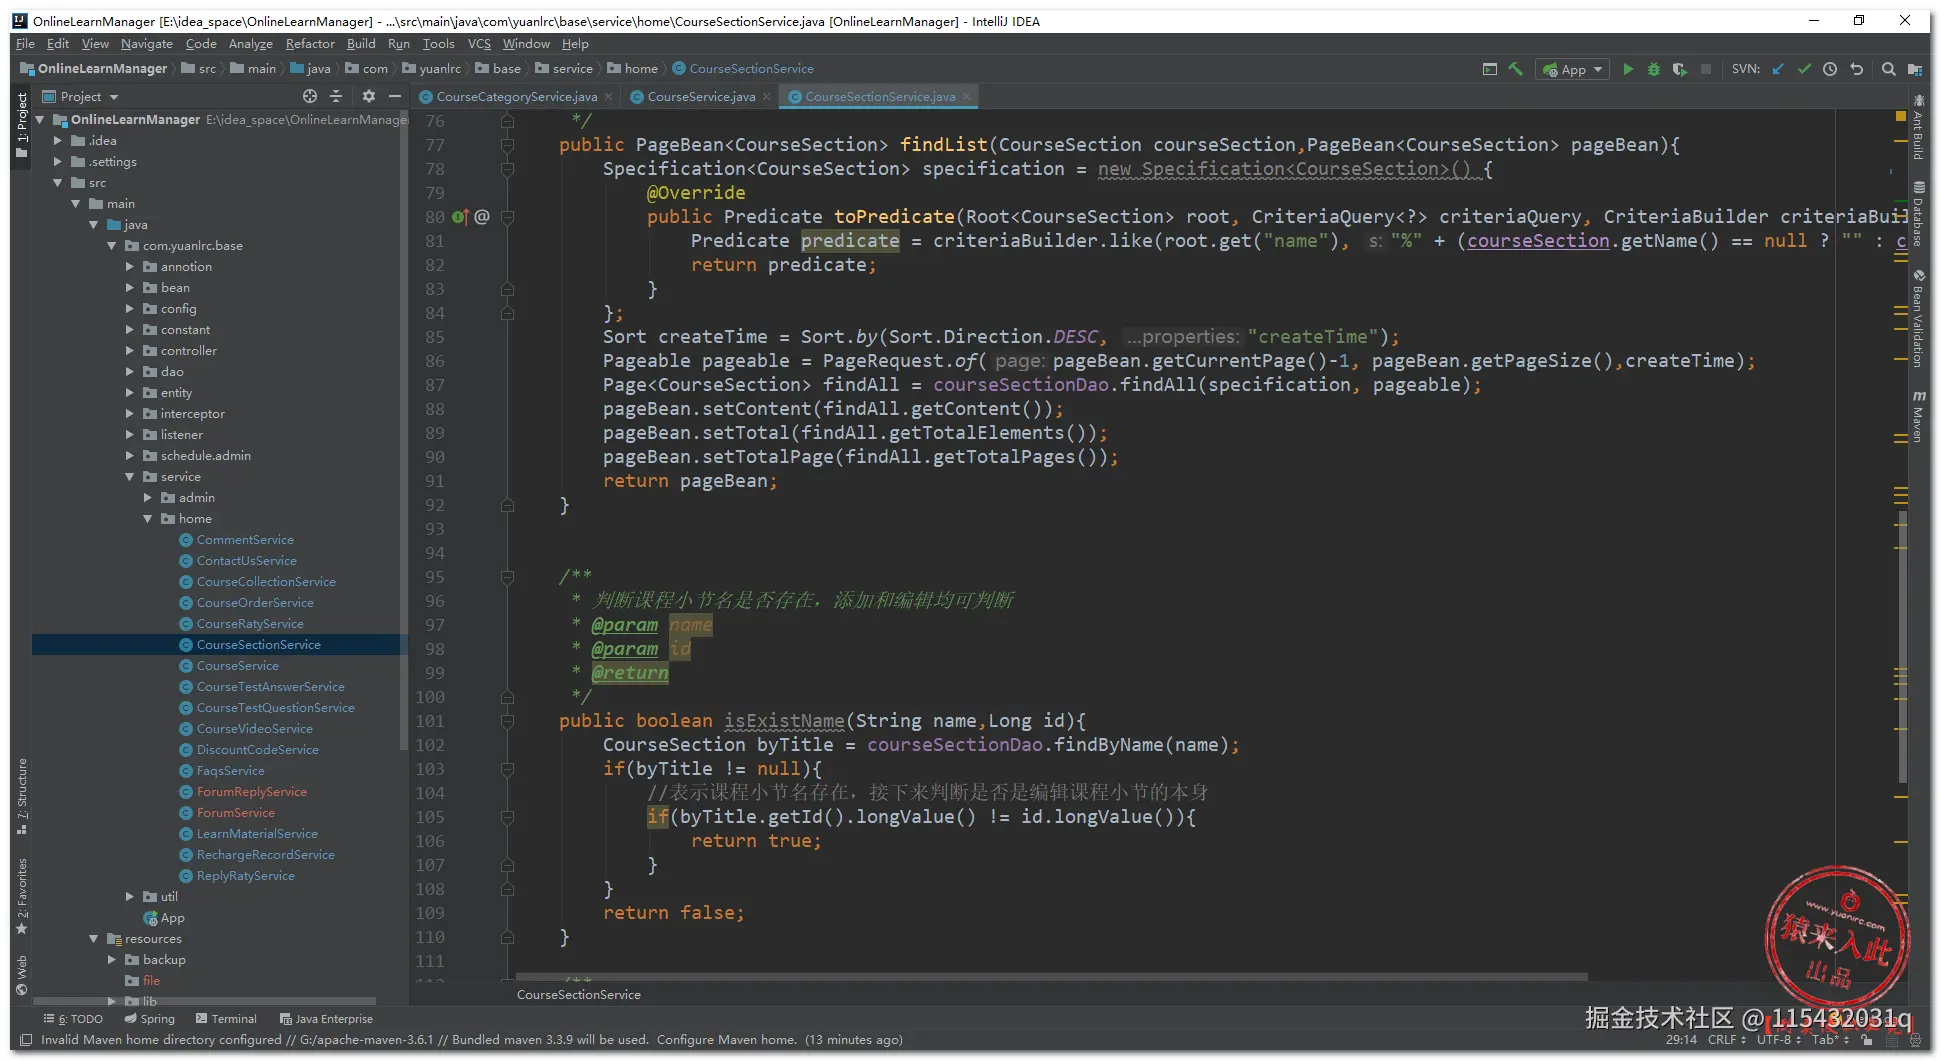Toggle read-only lock in status bar
This screenshot has width=1941, height=1061.
pyautogui.click(x=1867, y=1040)
